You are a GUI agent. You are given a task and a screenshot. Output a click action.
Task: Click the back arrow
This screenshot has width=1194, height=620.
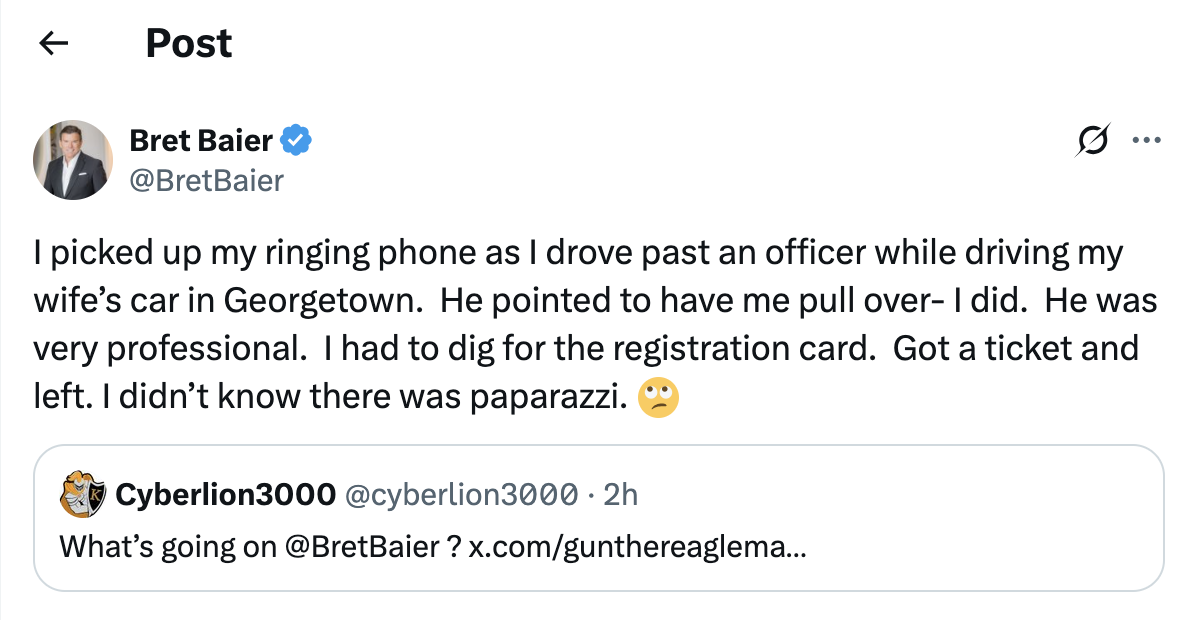click(53, 43)
